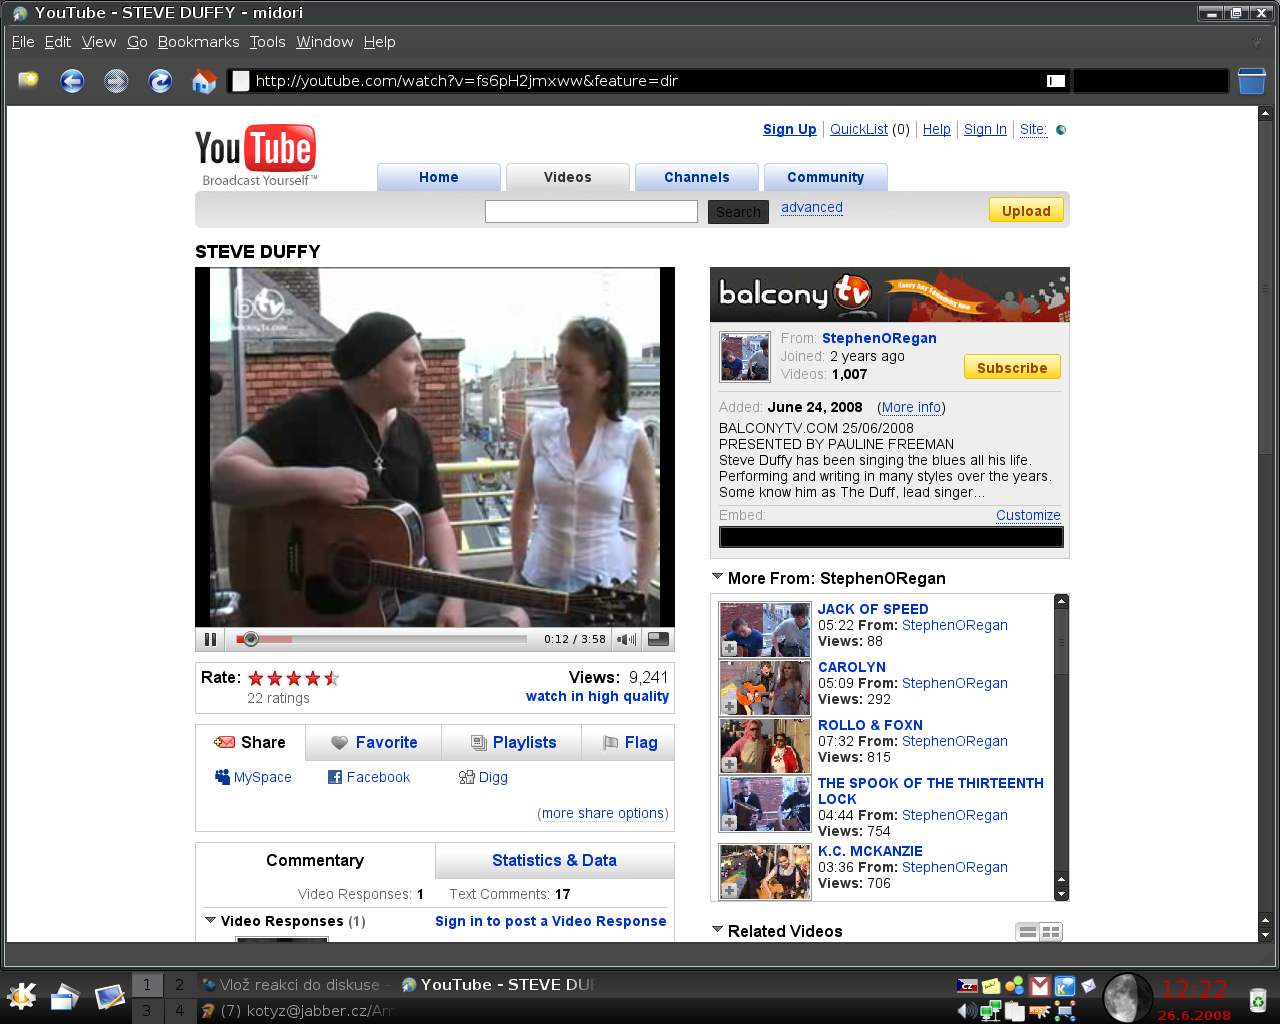Select the Favorite tab
The image size is (1280, 1024).
pyautogui.click(x=374, y=742)
